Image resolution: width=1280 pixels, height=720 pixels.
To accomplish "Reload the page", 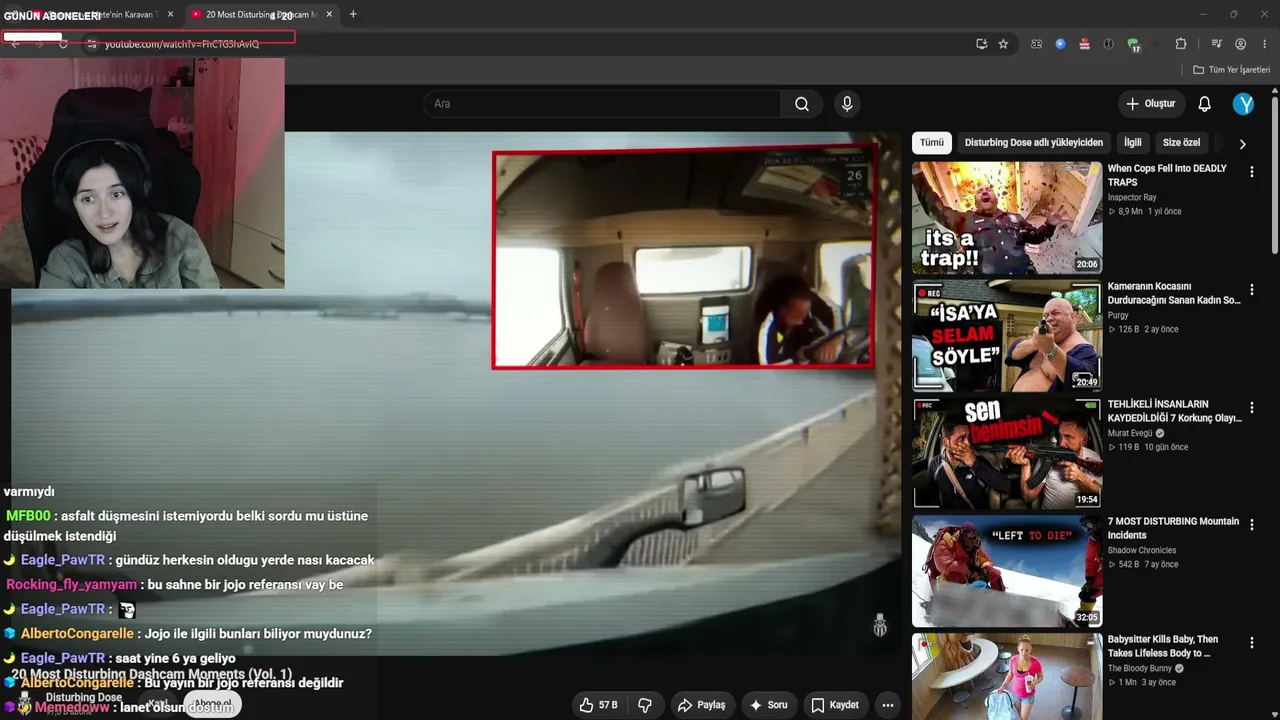I will coord(63,44).
